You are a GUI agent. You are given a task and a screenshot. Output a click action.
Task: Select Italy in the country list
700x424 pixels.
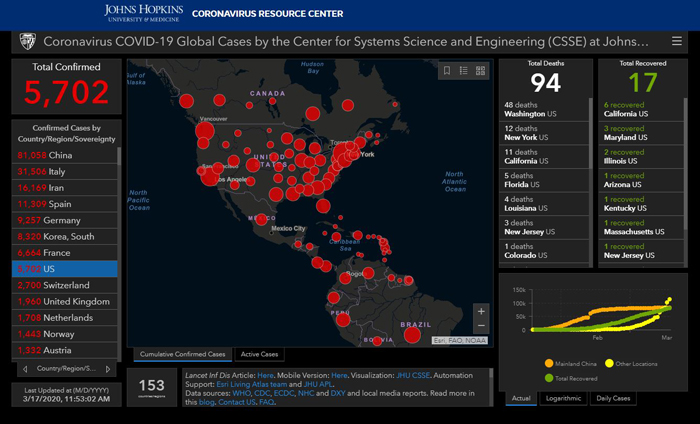coord(65,171)
